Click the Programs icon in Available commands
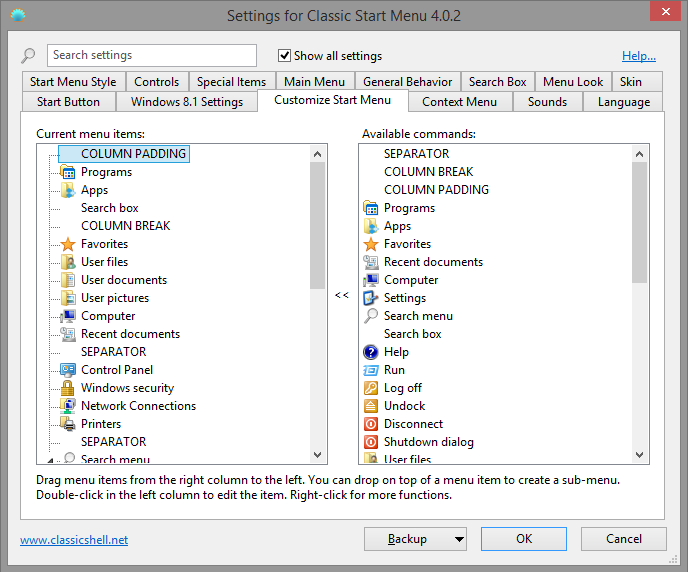 pos(371,208)
